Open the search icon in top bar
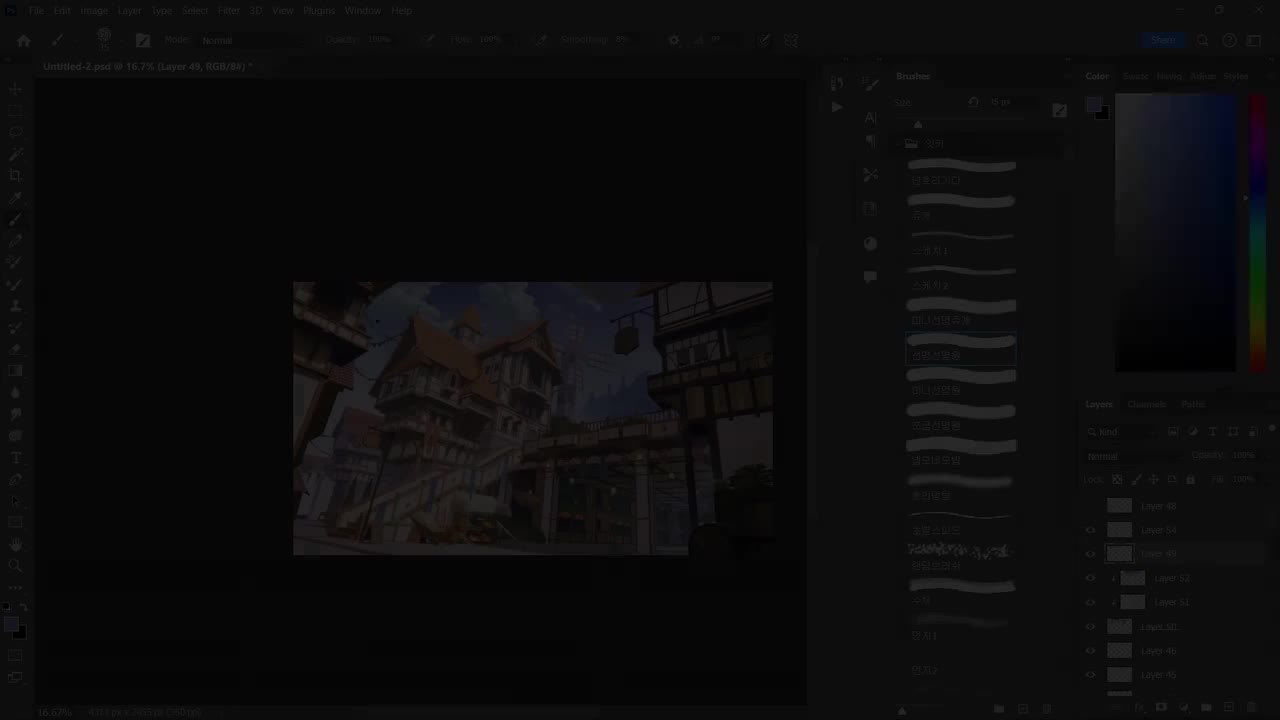Viewport: 1280px width, 720px height. click(1203, 40)
